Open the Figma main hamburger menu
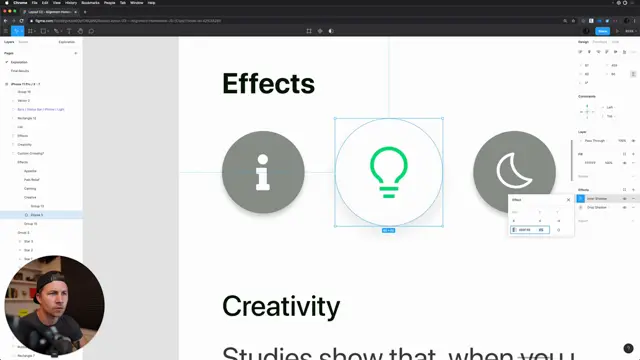 point(6,31)
